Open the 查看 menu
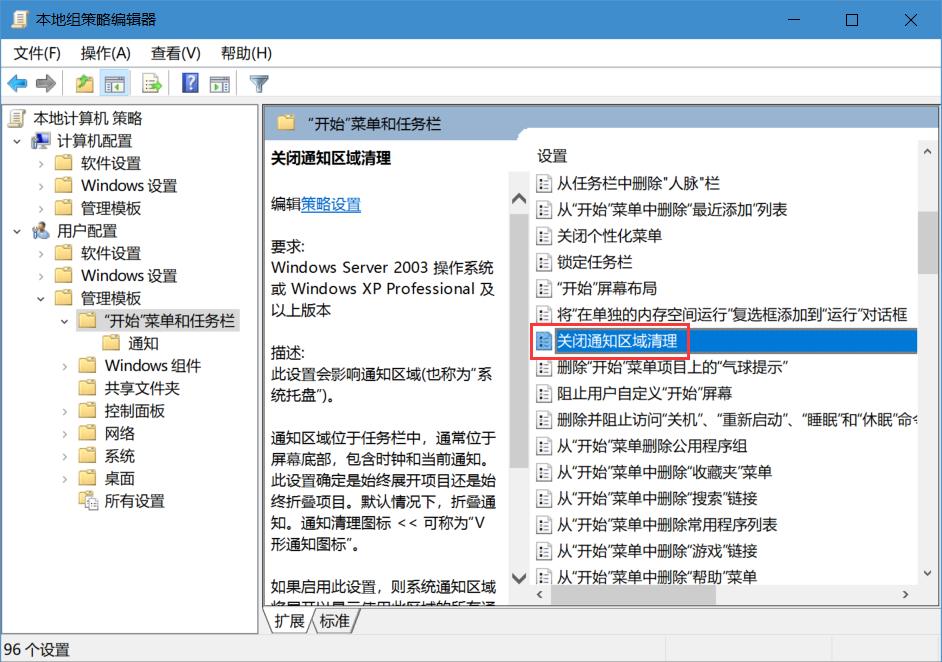Viewport: 942px width, 662px height. click(x=174, y=53)
